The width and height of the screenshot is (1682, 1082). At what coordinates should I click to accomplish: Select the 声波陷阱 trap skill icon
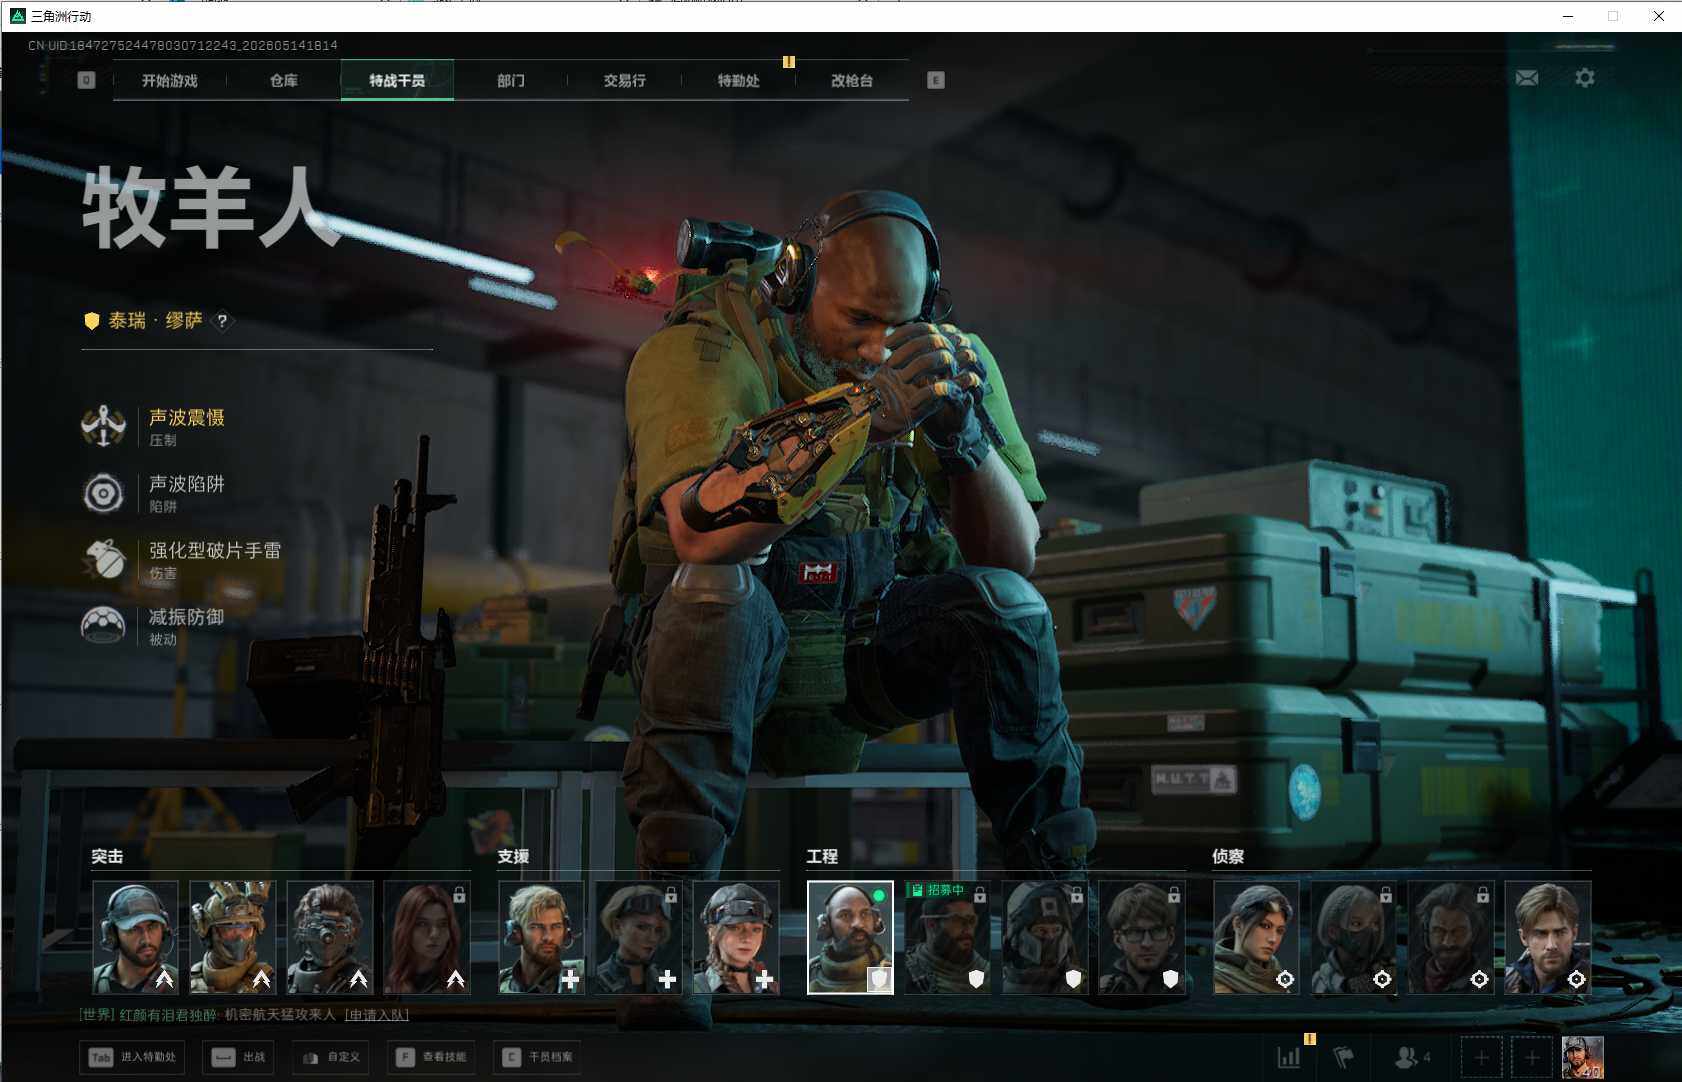pyautogui.click(x=103, y=493)
